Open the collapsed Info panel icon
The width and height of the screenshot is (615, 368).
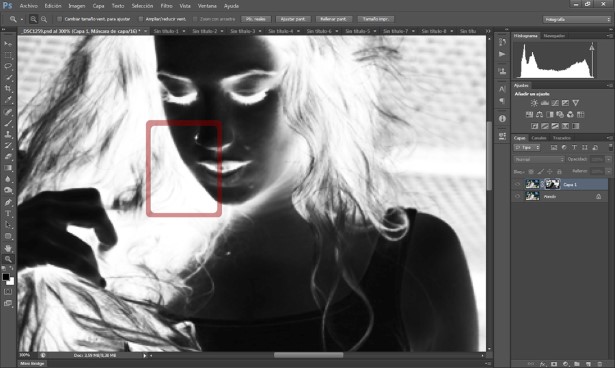[x=502, y=118]
